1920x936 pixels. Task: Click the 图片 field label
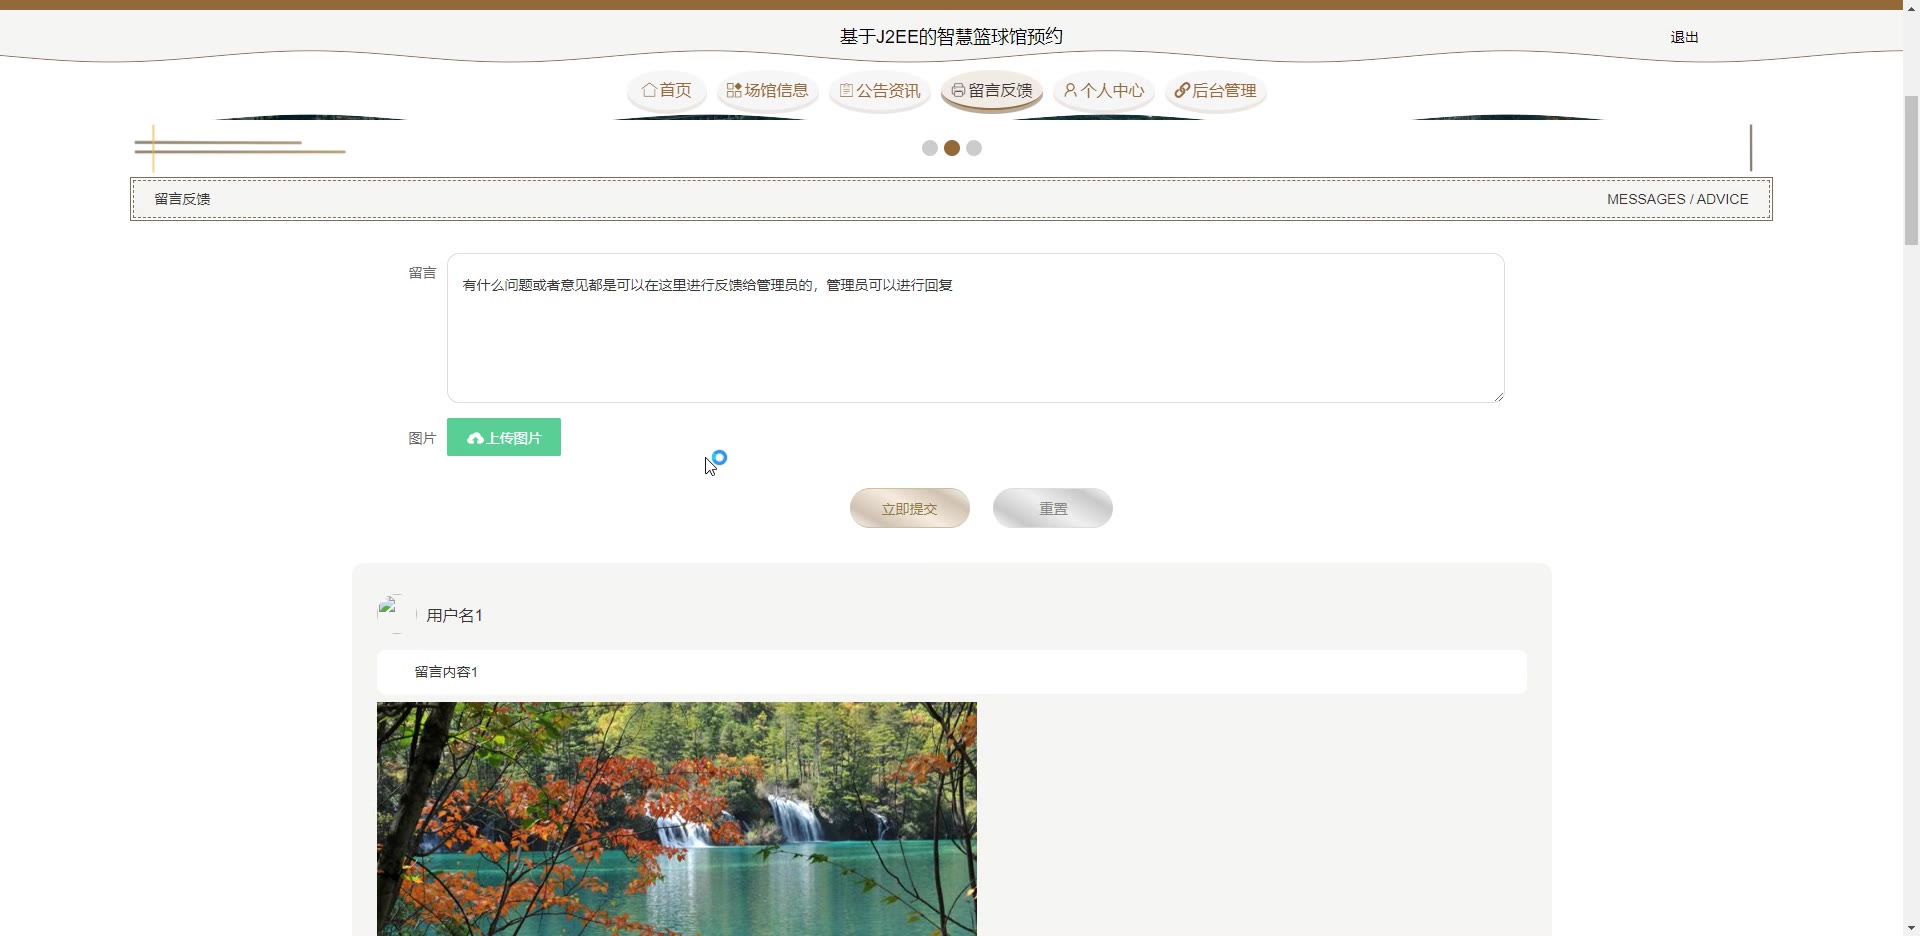click(422, 438)
